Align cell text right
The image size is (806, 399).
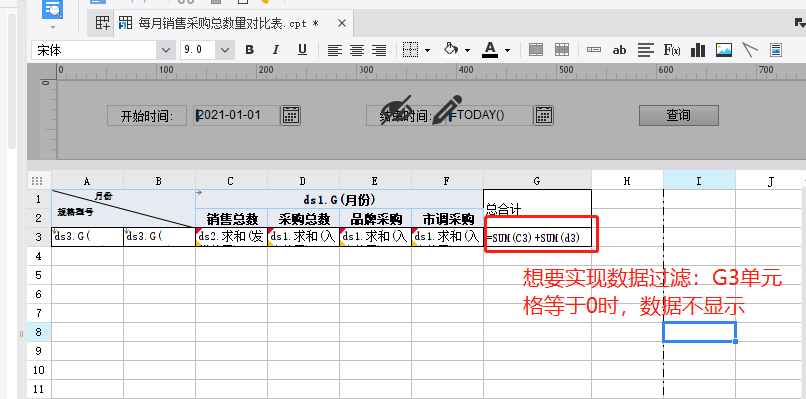click(x=379, y=50)
